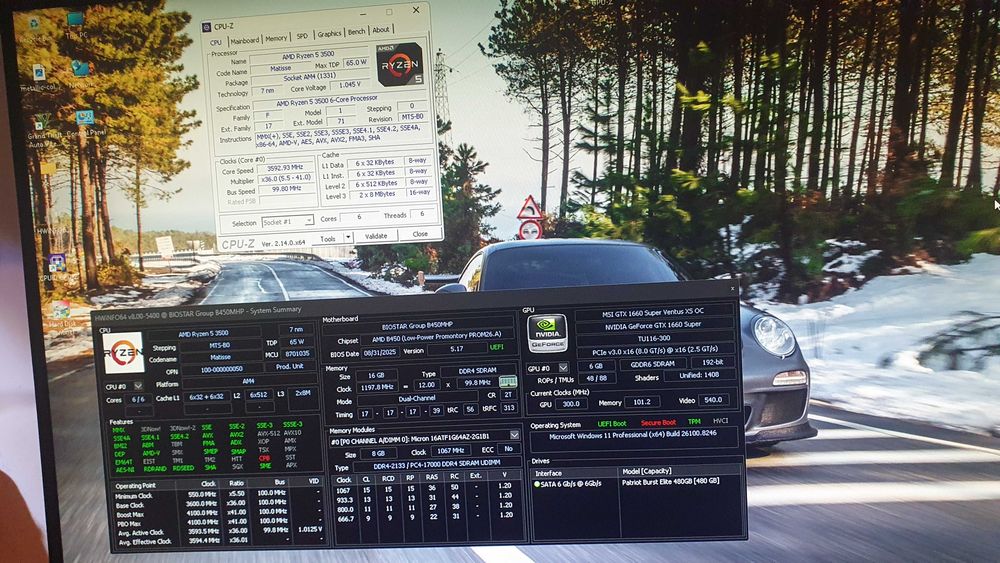1000x563 pixels.
Task: Click the red CPB feature label
Action: point(264,458)
